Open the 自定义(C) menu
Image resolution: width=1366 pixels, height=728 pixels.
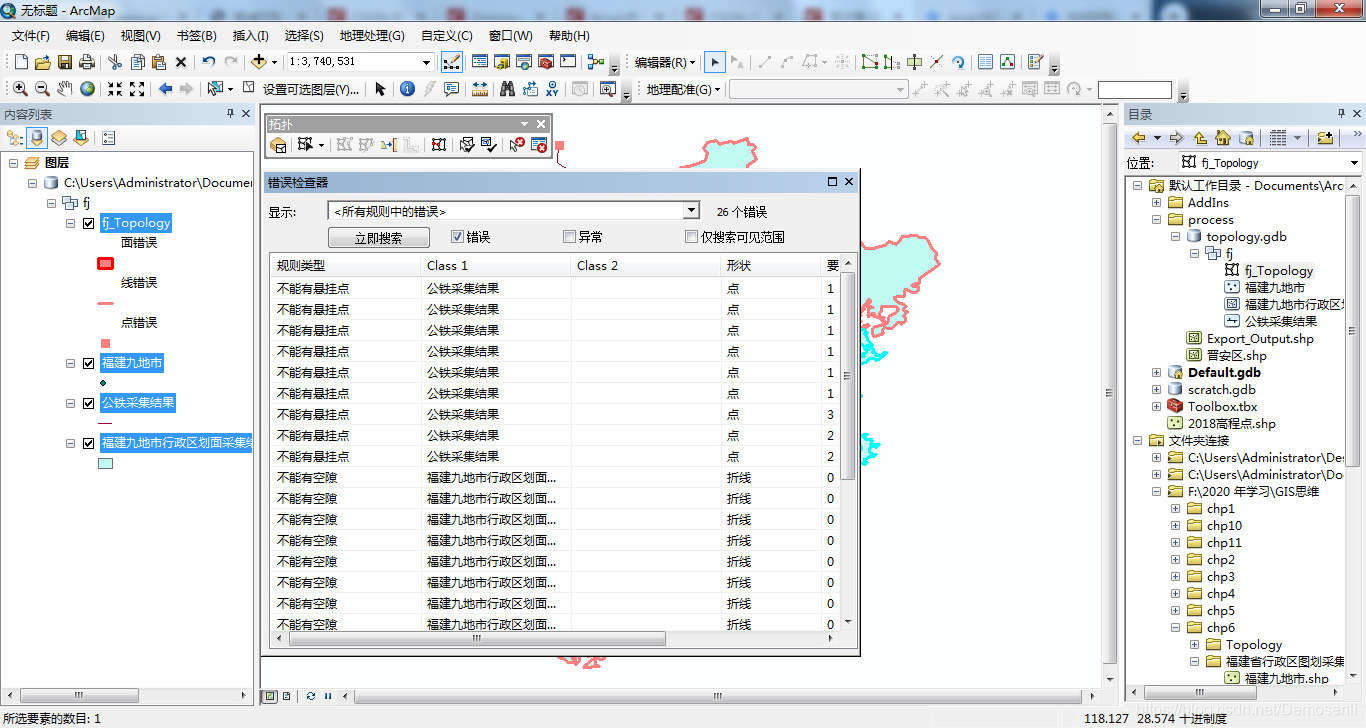(447, 35)
